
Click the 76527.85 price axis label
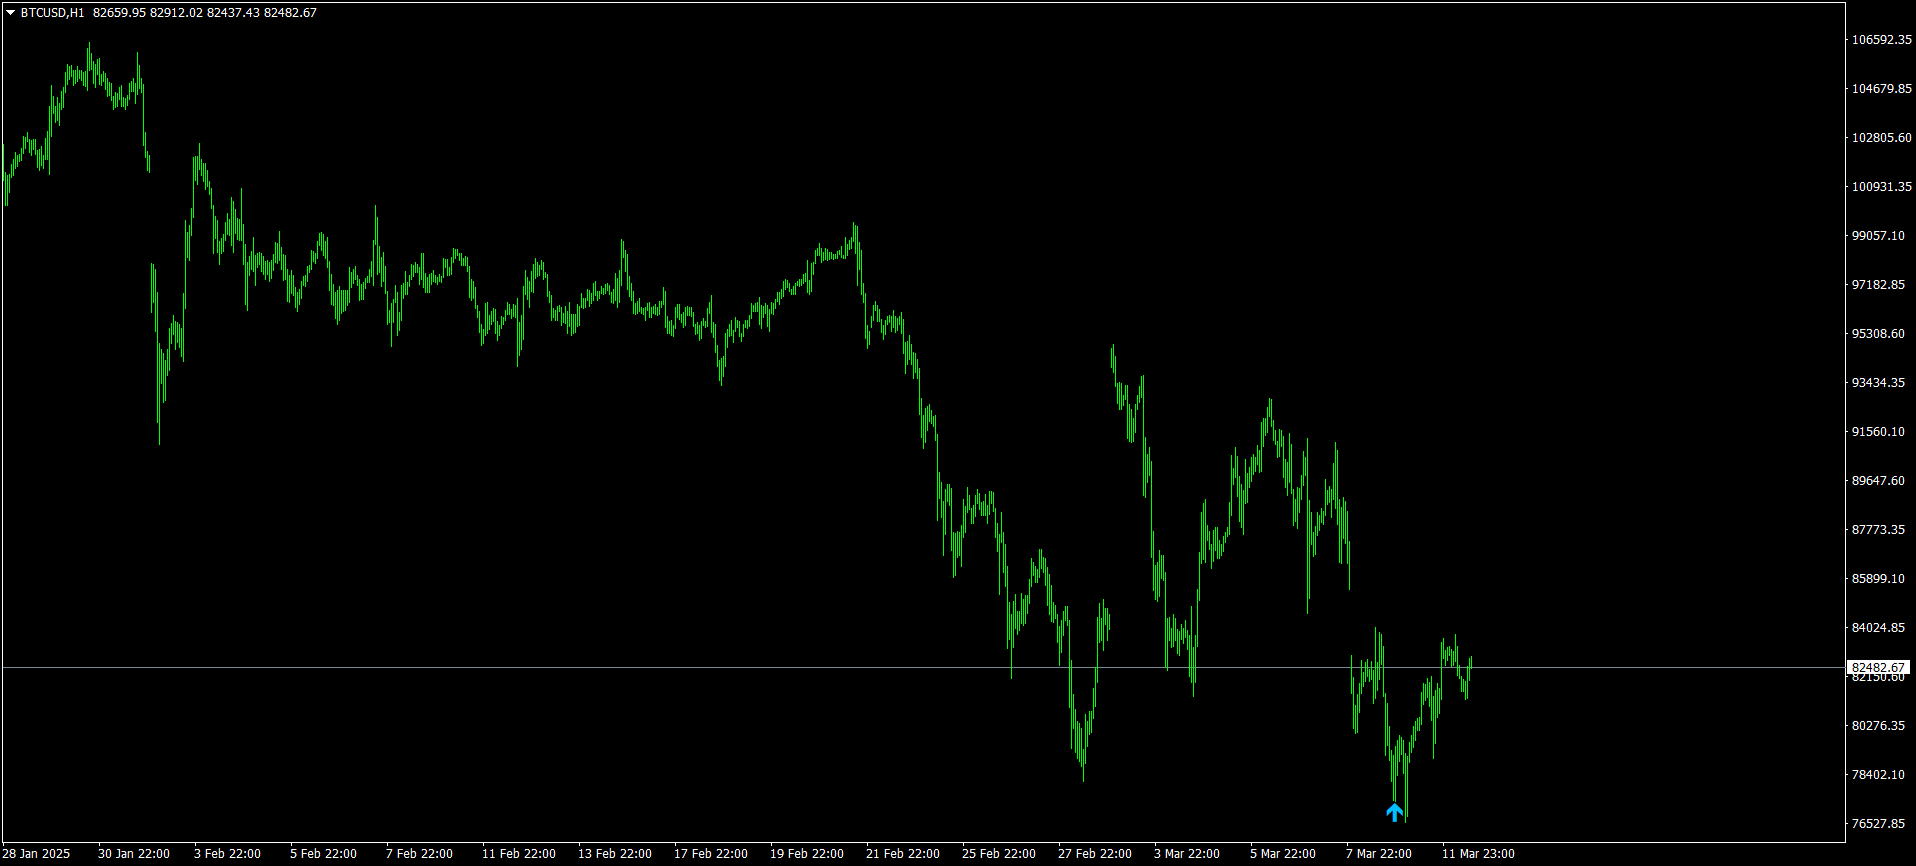pos(1879,824)
